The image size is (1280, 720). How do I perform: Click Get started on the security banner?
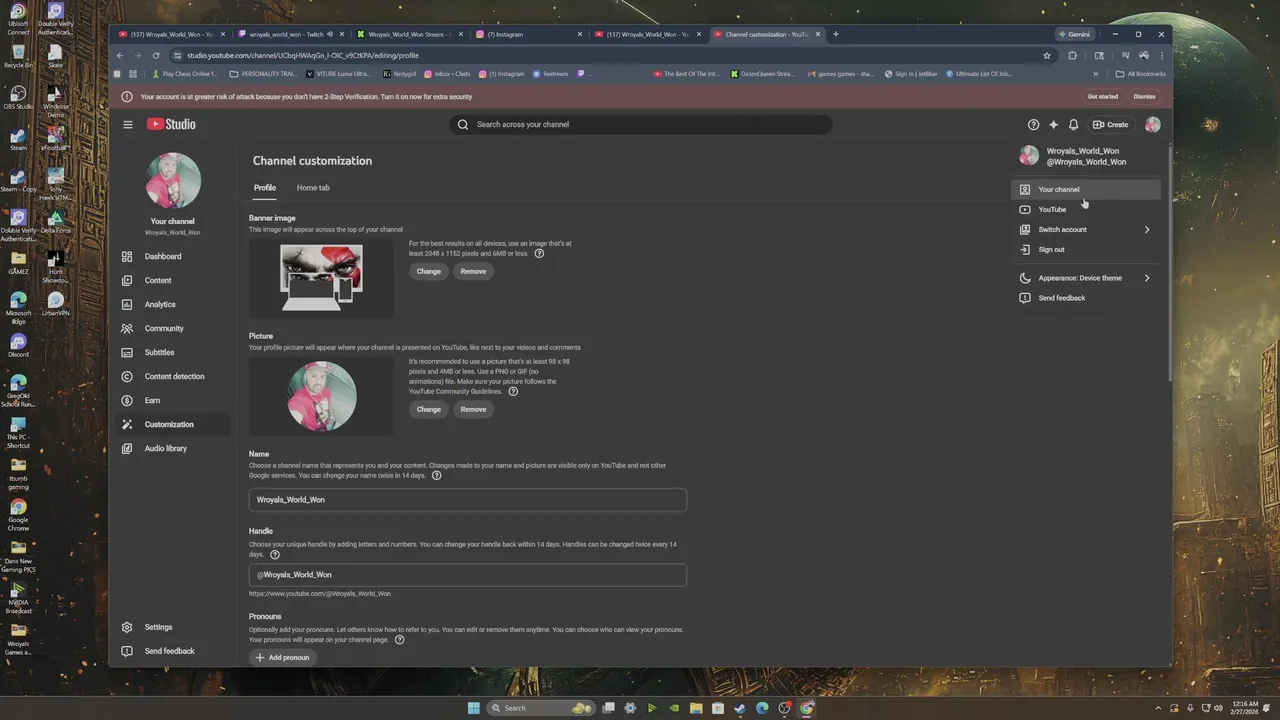pos(1102,97)
